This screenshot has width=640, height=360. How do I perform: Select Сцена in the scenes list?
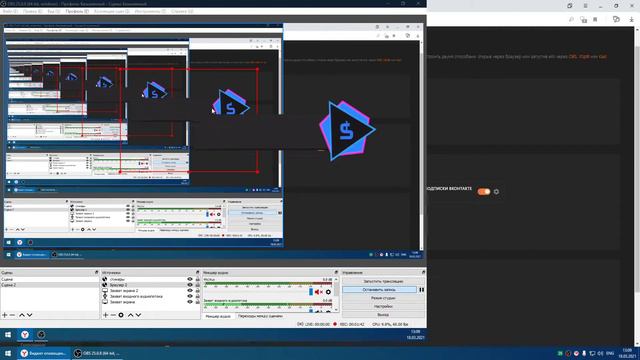click(x=49, y=280)
